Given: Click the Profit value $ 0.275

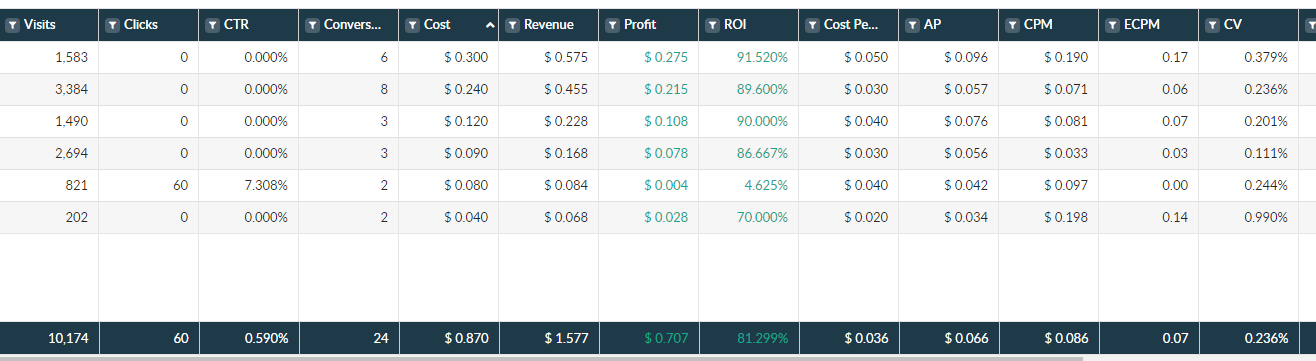Looking at the screenshot, I should 666,58.
